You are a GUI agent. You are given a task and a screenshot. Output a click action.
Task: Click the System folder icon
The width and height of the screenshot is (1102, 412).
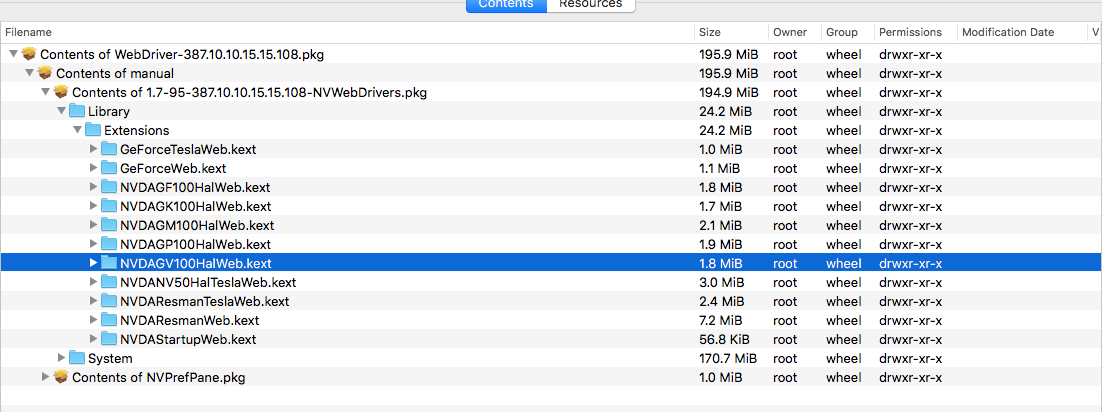(x=77, y=358)
